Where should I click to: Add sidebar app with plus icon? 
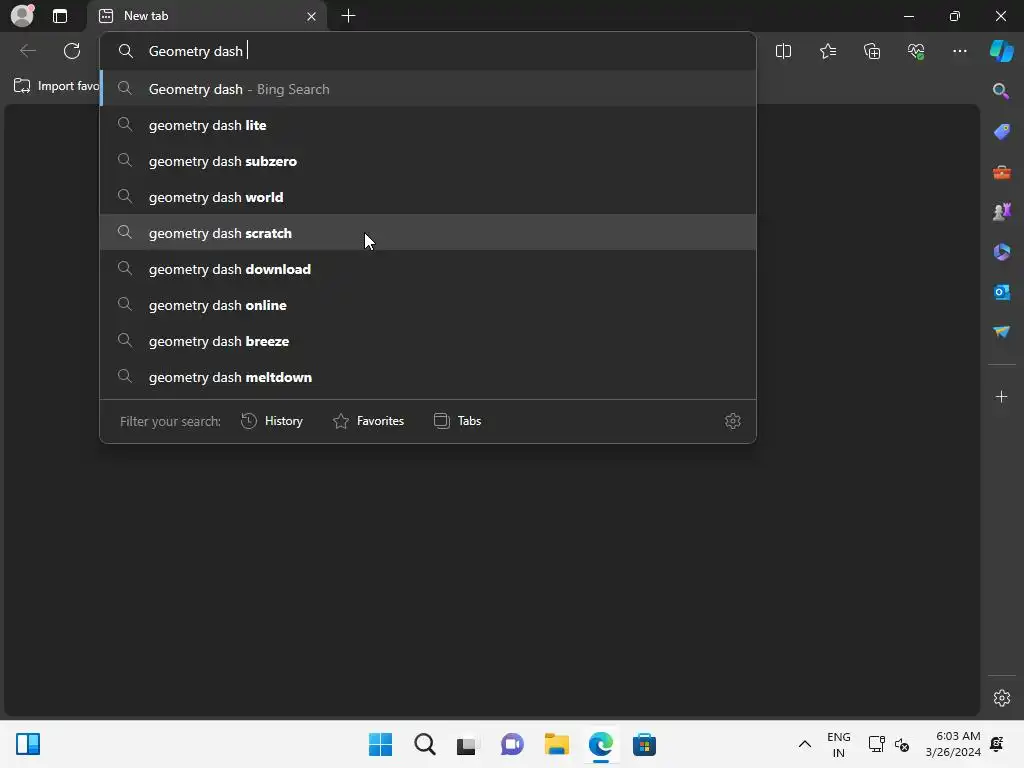[1001, 396]
